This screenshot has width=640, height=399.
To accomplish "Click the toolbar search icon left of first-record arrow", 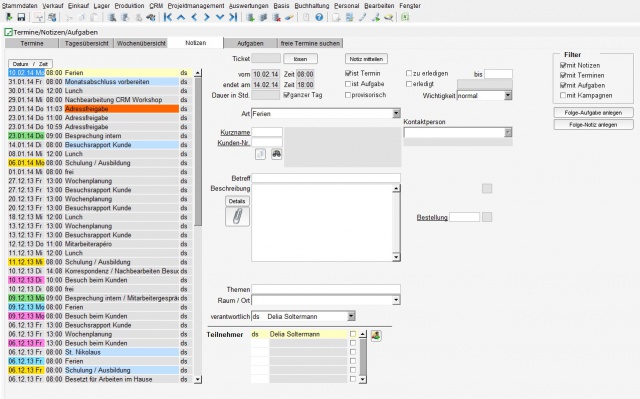I will tap(151, 17).
